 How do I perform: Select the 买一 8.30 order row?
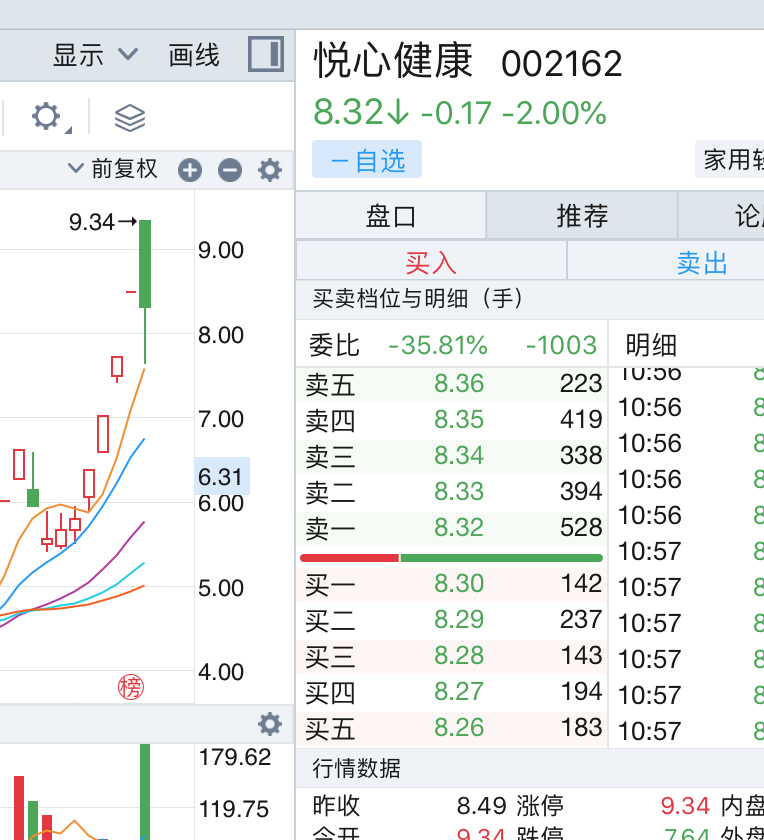click(453, 583)
